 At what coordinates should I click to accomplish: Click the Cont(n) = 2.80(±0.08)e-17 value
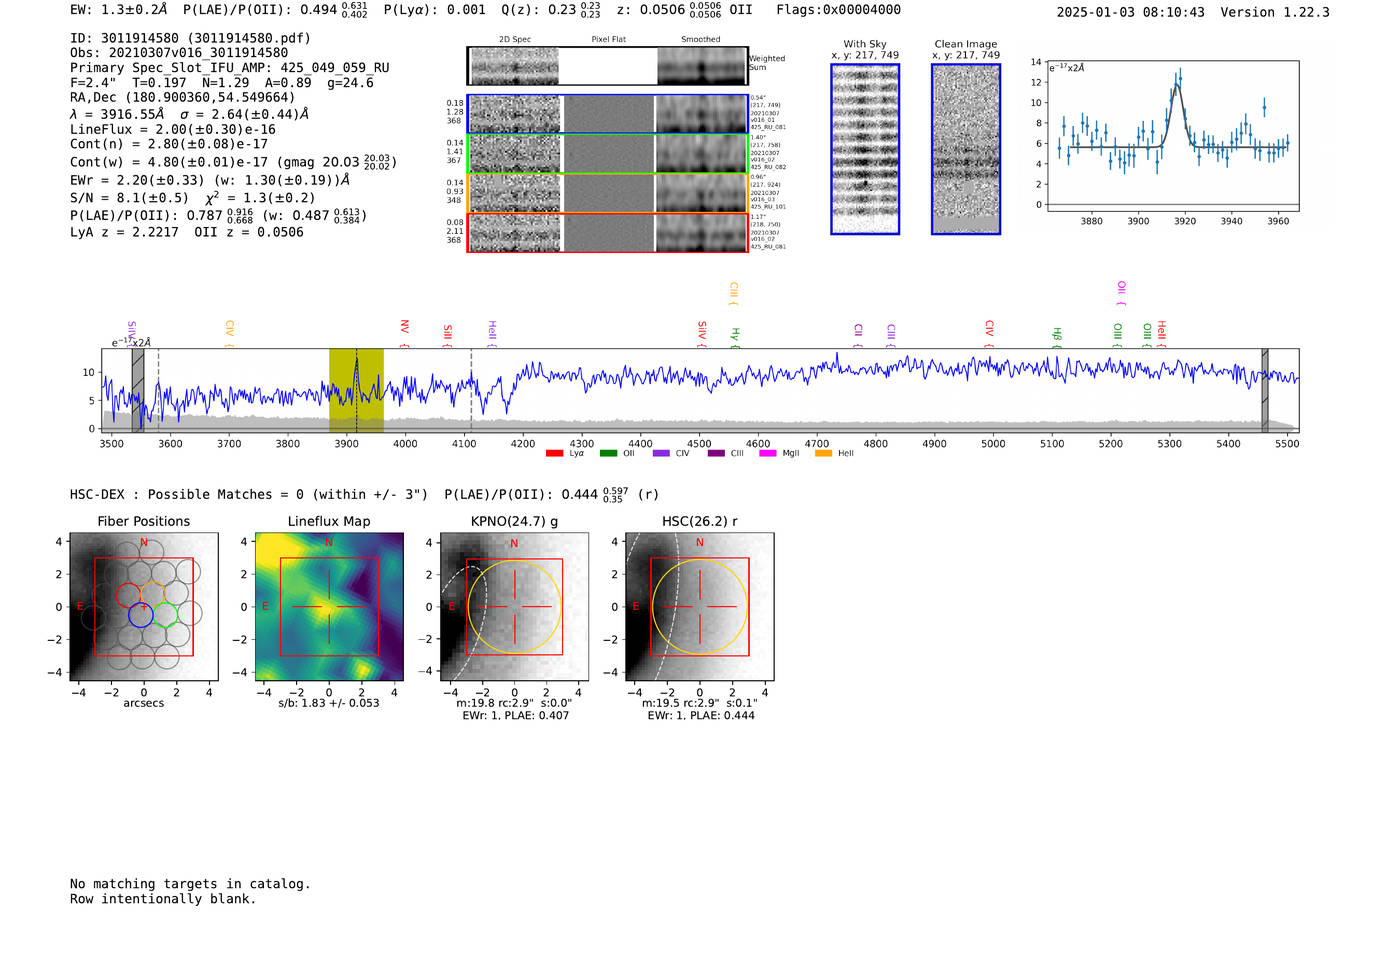pos(169,144)
